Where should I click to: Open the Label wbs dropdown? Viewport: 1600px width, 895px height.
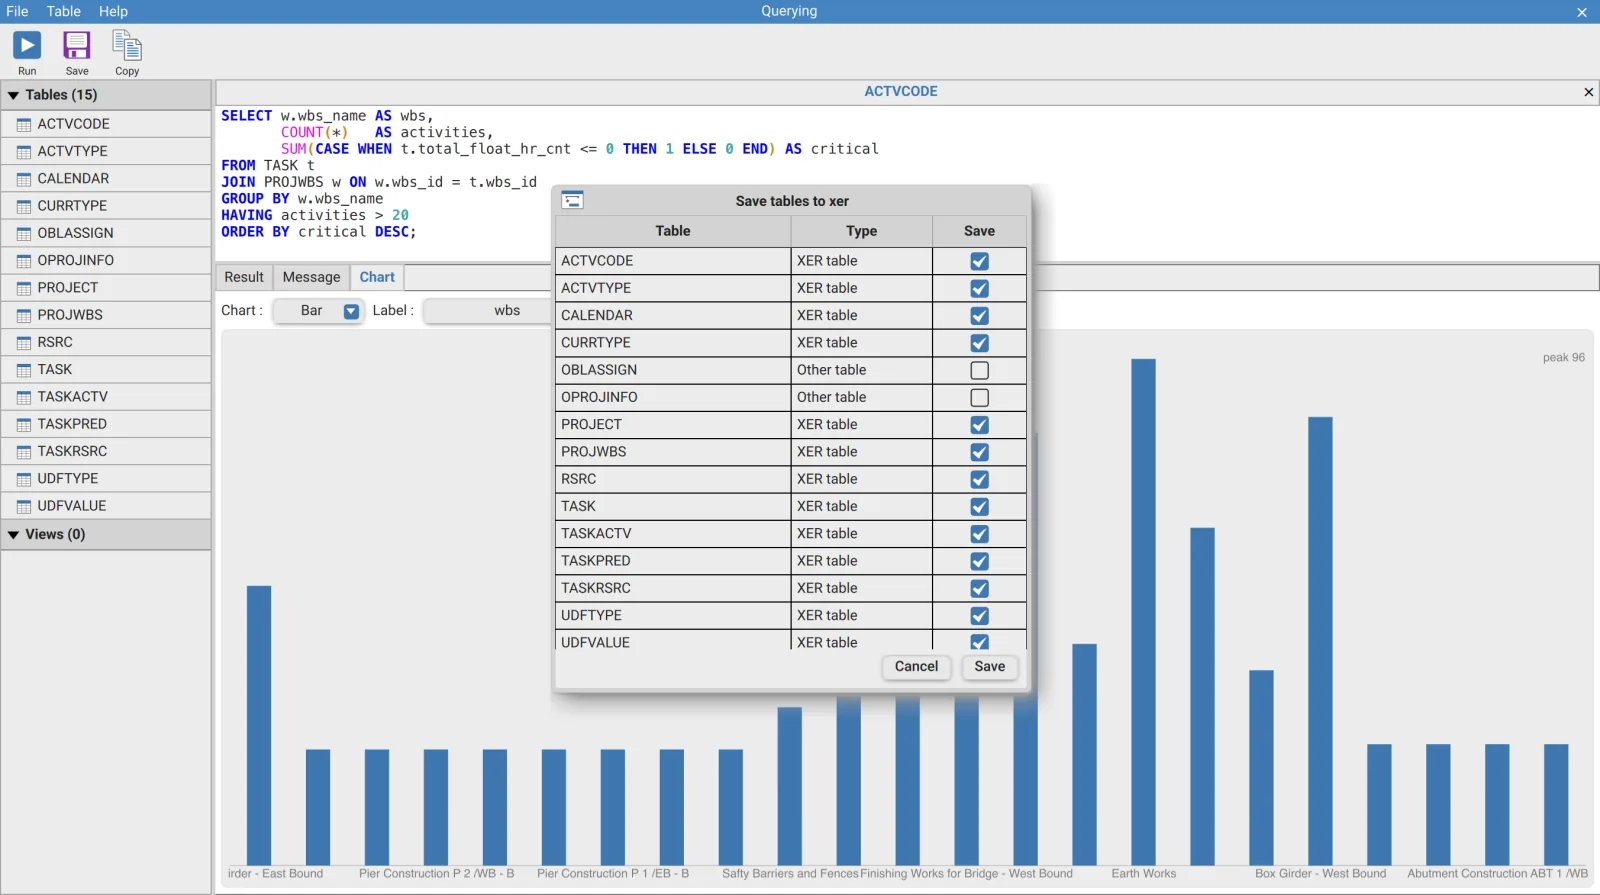[x=488, y=311]
